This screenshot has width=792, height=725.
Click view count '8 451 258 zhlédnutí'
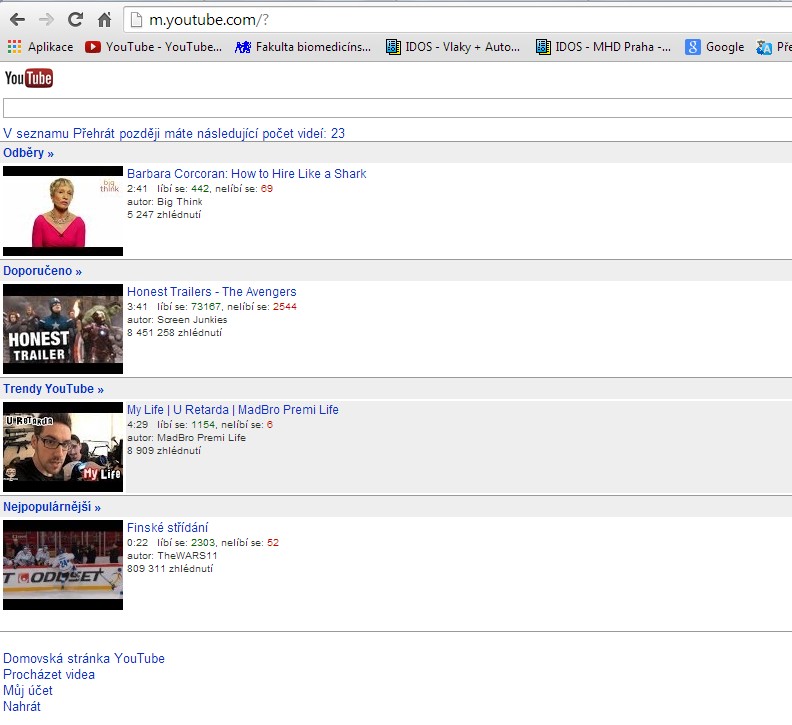(x=174, y=332)
